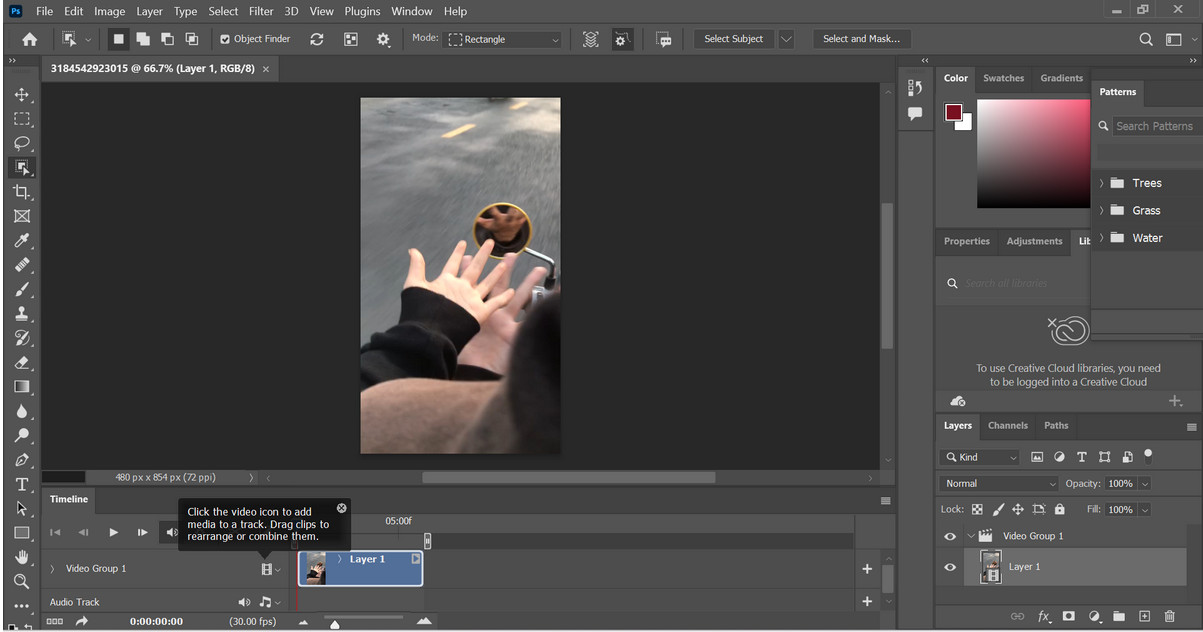Screen dimensions: 1203x632
Task: Select the Hand tool
Action: [21, 557]
